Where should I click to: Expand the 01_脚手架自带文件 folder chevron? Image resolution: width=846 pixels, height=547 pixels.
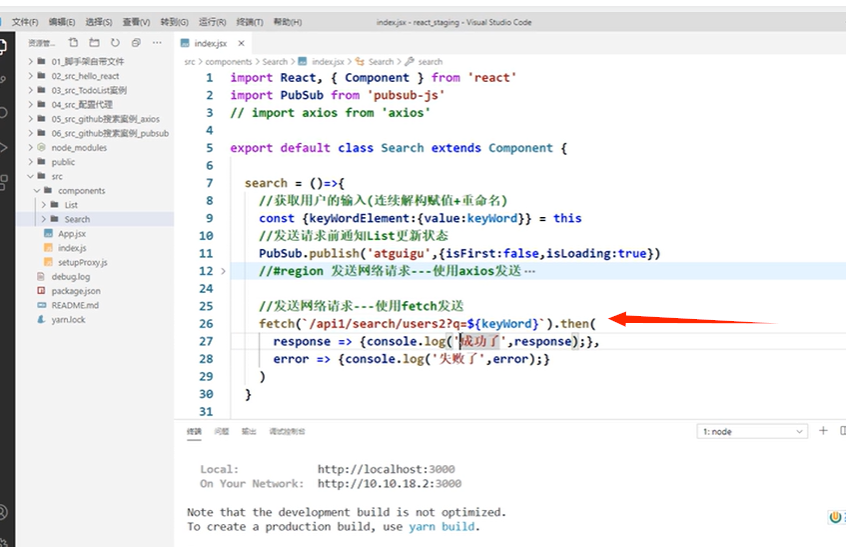click(x=31, y=61)
